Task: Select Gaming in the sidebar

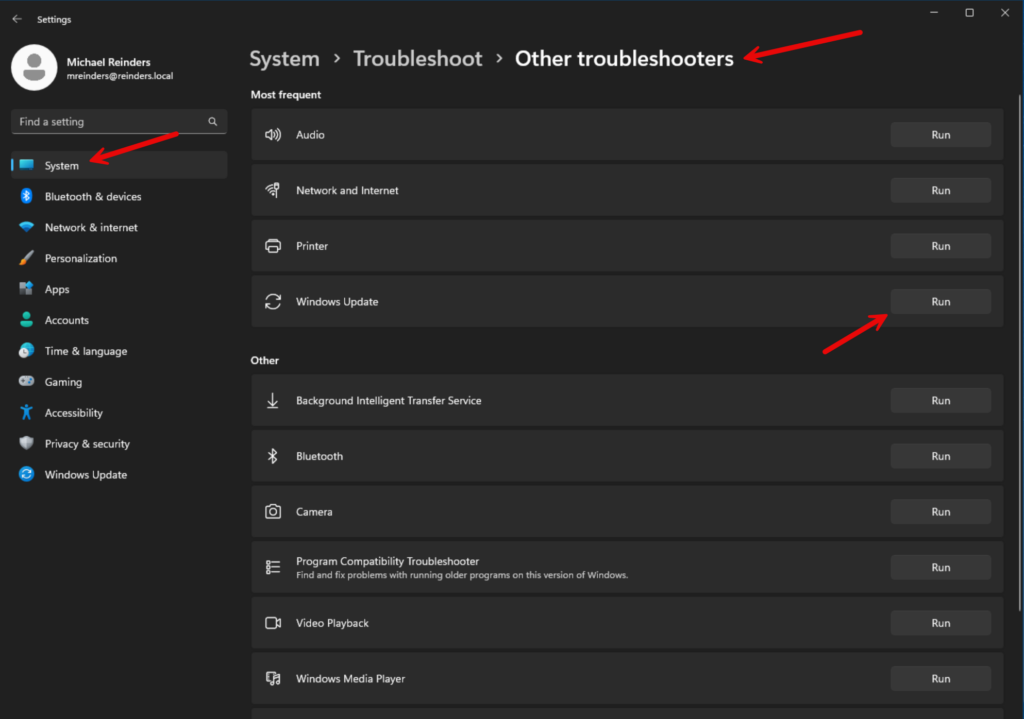Action: [120, 381]
